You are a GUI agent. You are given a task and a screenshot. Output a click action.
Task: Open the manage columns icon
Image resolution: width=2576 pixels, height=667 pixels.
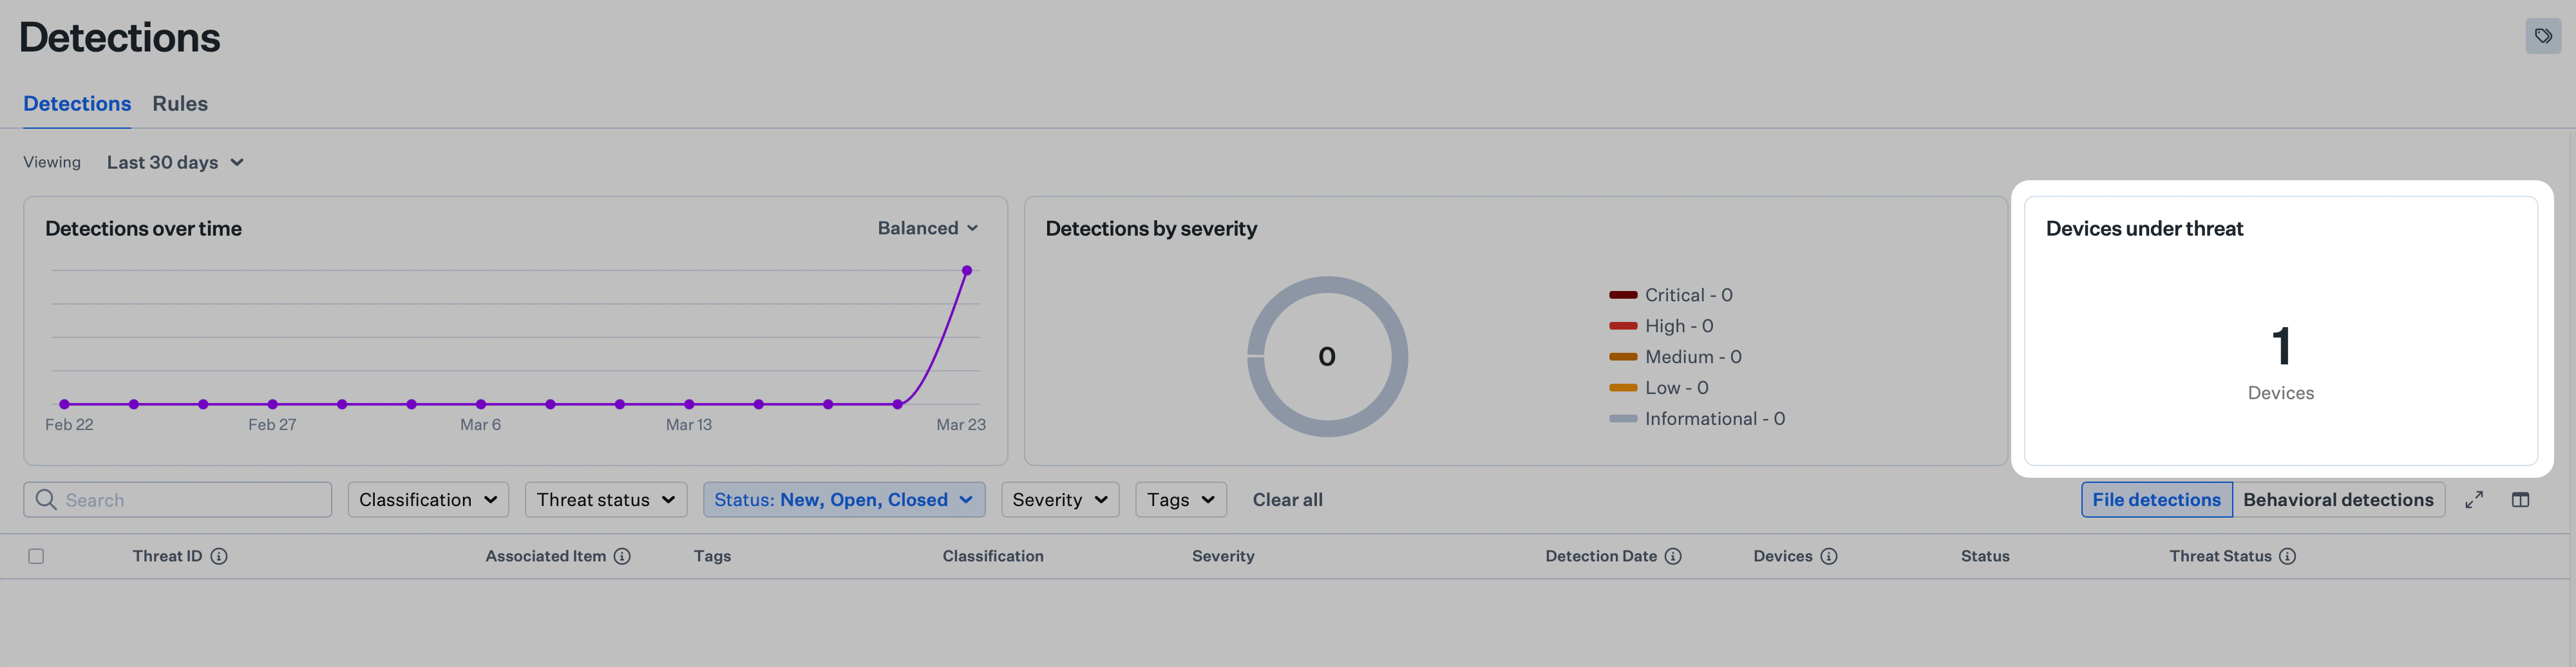(x=2521, y=499)
